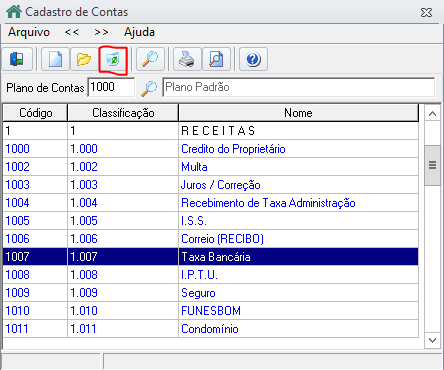Click code cell 1007
Viewport: 444px width, 370px height.
pyautogui.click(x=35, y=257)
